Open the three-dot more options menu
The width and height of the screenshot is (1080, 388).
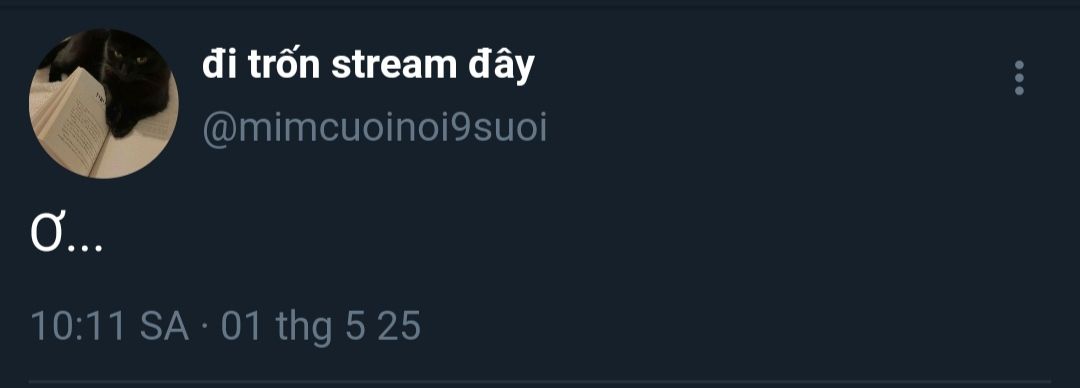(1019, 78)
